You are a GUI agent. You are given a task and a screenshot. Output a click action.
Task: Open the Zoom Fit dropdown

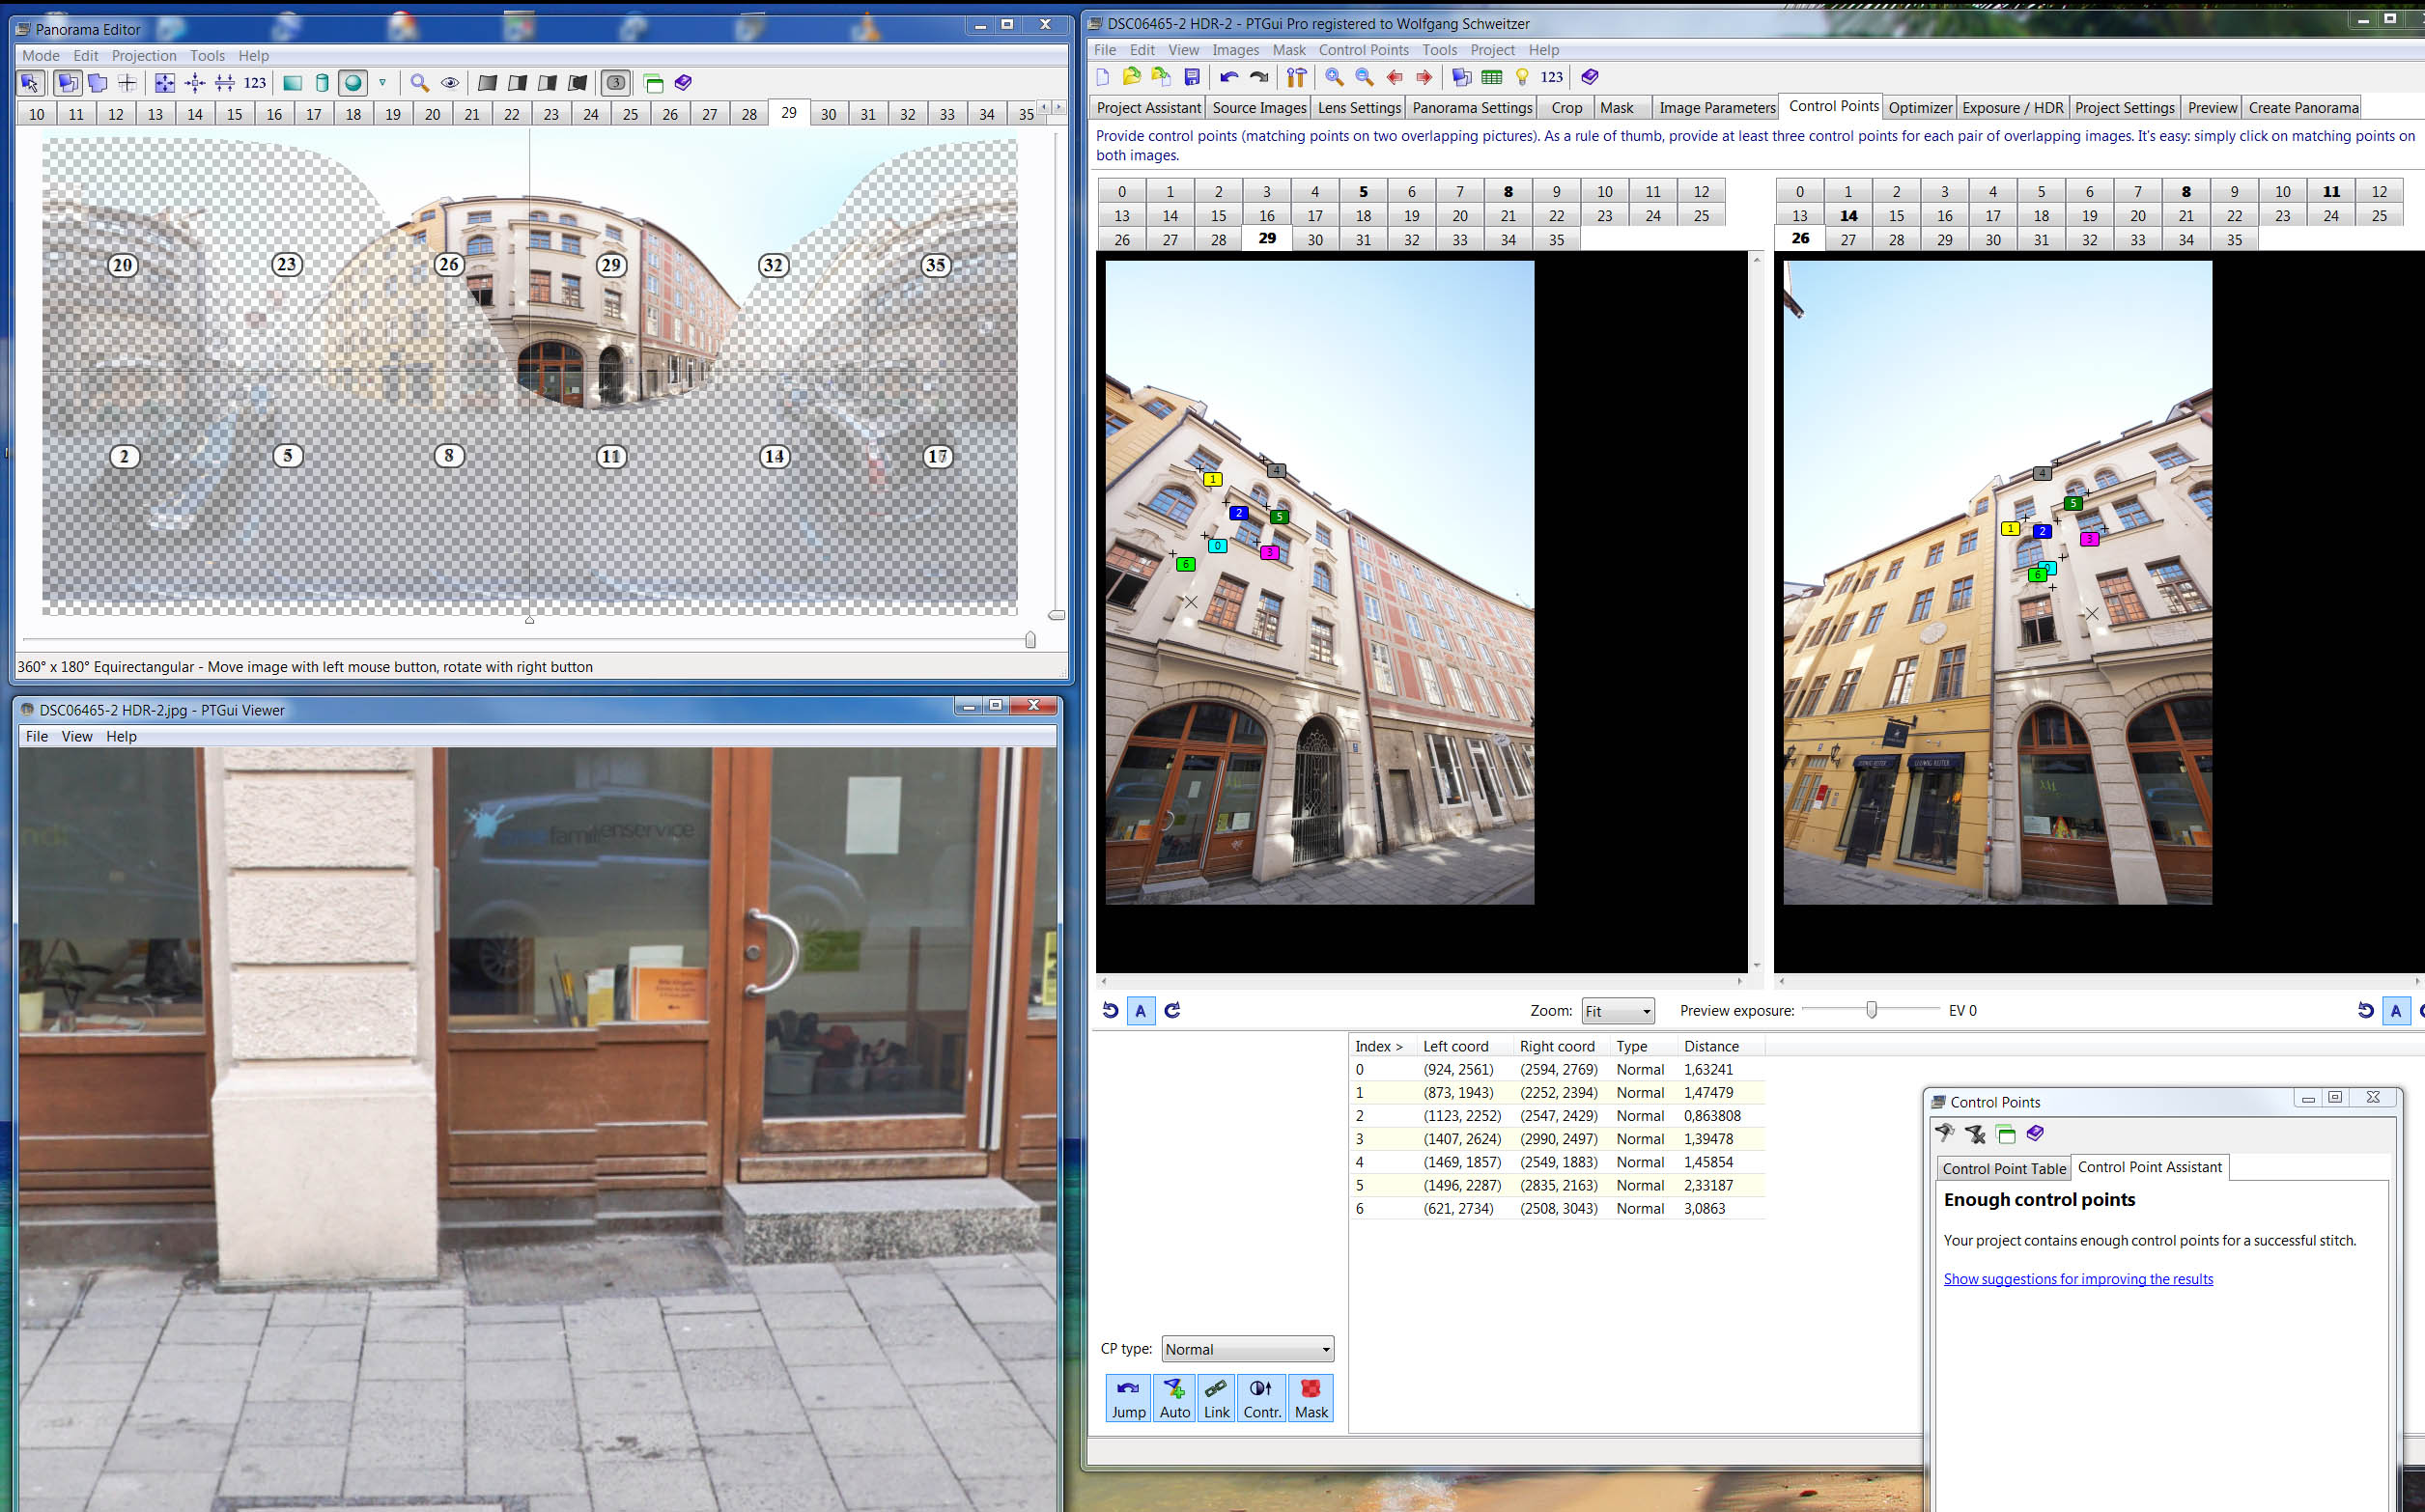click(1617, 1011)
